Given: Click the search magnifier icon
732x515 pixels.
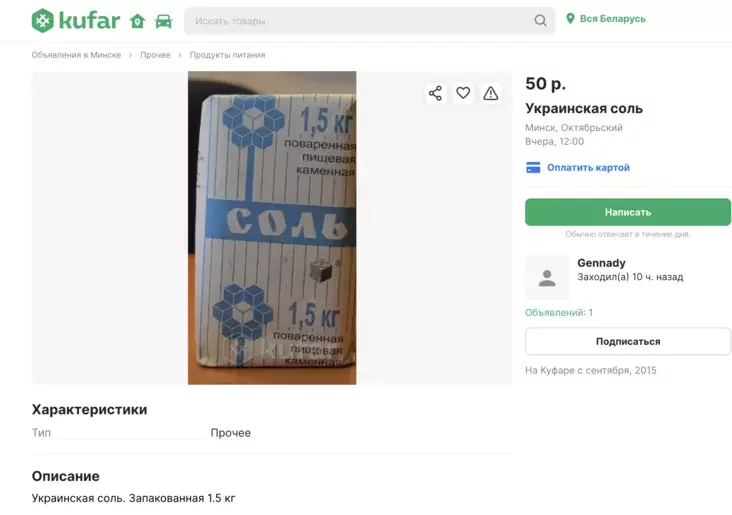Looking at the screenshot, I should point(540,21).
